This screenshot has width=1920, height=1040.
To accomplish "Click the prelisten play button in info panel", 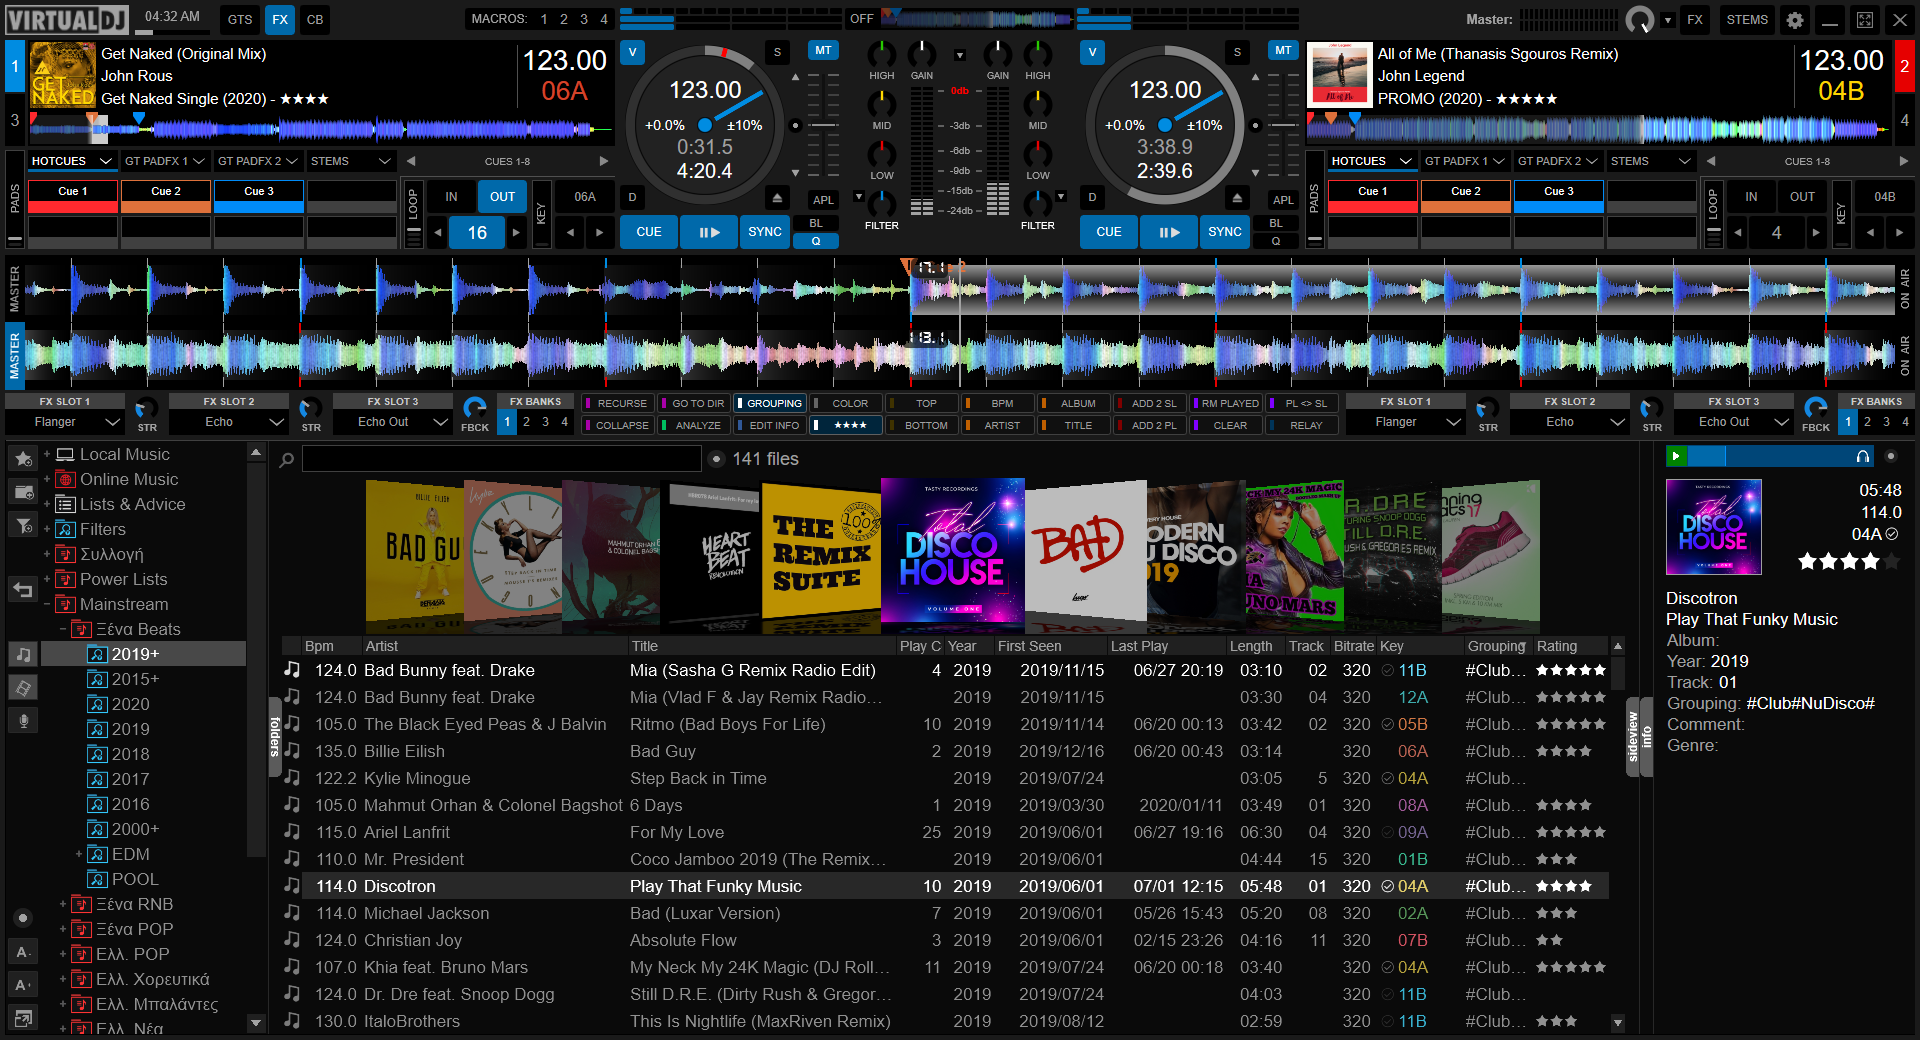I will click(1677, 456).
